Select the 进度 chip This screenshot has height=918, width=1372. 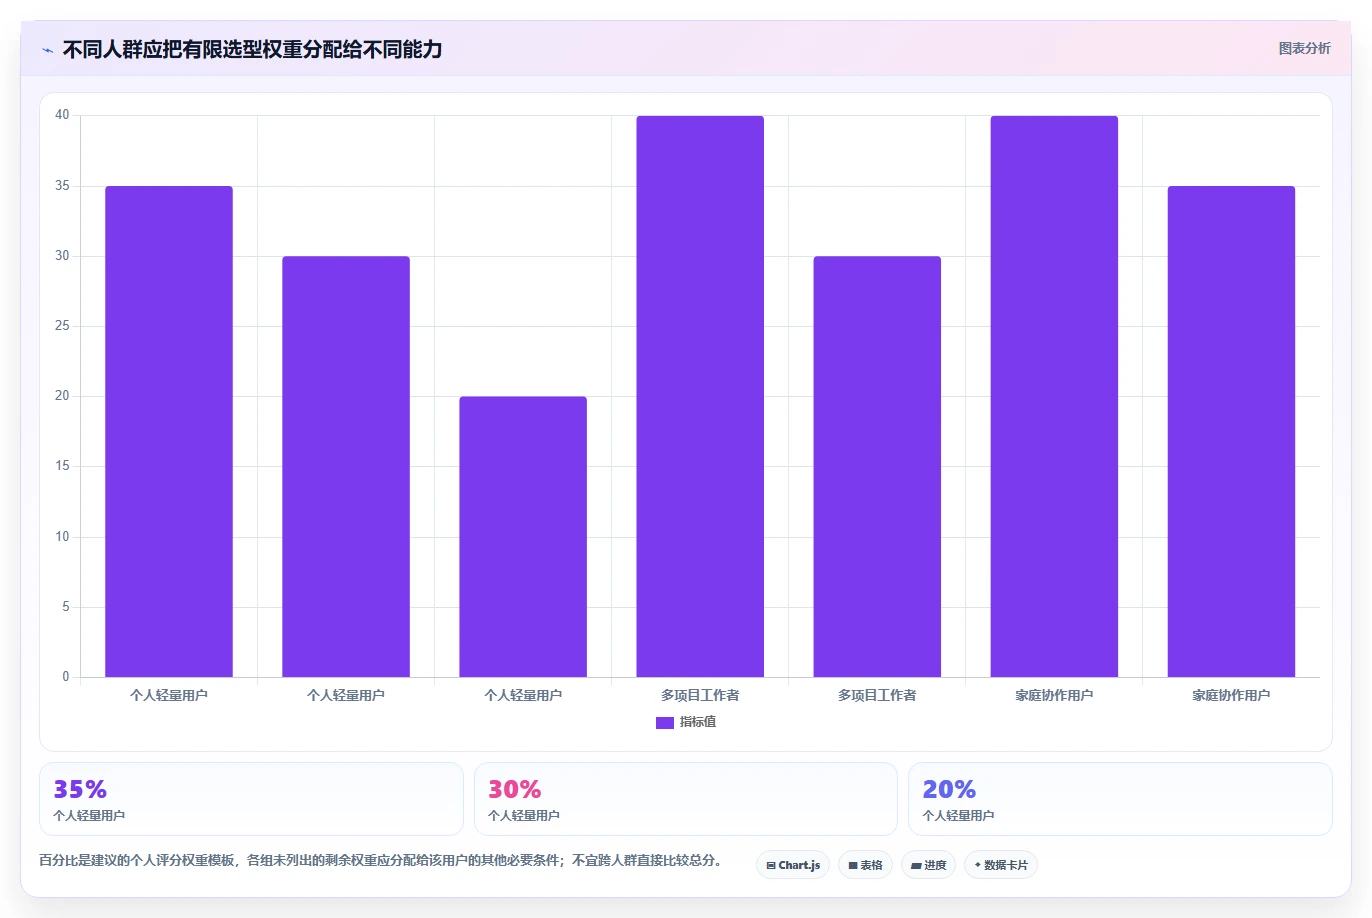point(928,865)
